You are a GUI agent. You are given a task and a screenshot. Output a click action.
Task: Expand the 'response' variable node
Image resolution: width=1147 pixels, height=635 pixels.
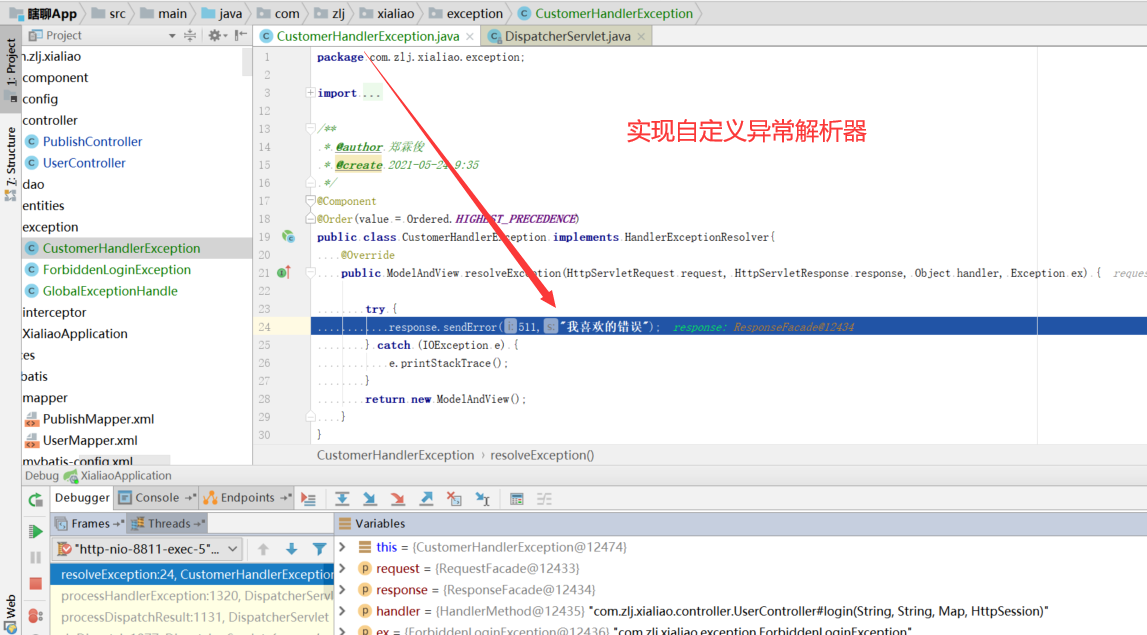pos(342,589)
